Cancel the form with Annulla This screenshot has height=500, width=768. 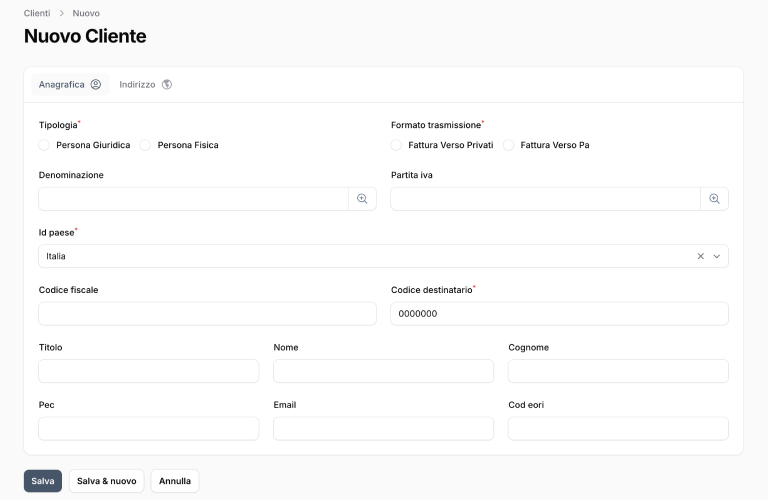pyautogui.click(x=175, y=481)
